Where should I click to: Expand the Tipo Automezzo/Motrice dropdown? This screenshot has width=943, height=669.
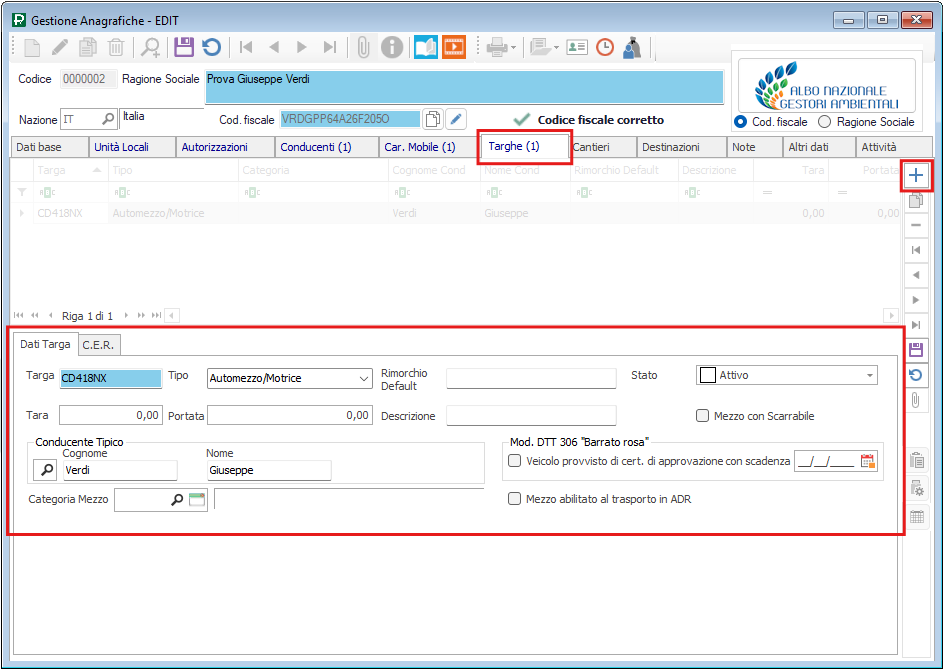pyautogui.click(x=363, y=378)
